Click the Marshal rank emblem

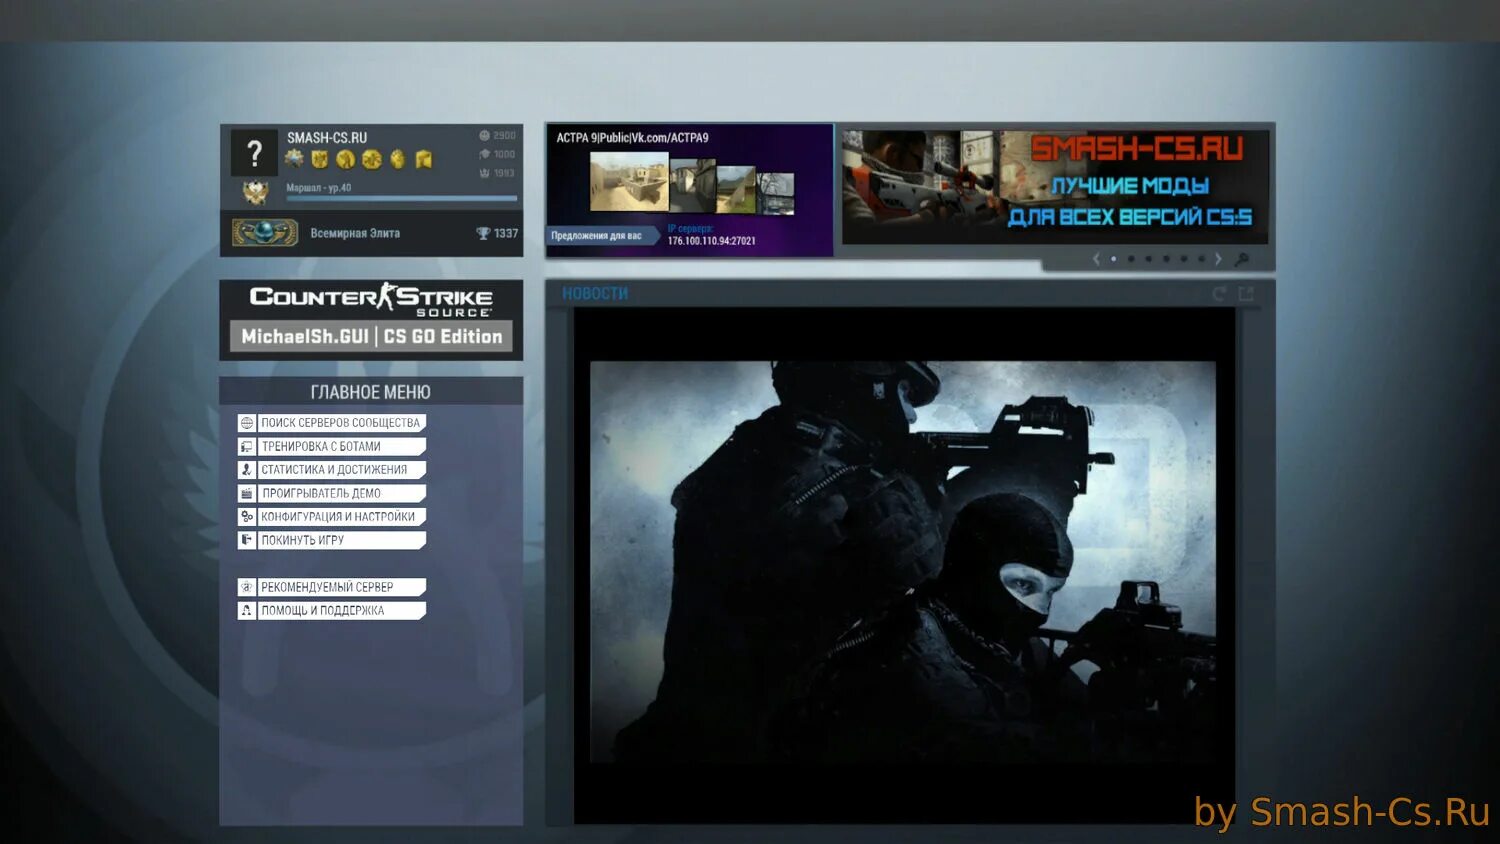(x=256, y=192)
